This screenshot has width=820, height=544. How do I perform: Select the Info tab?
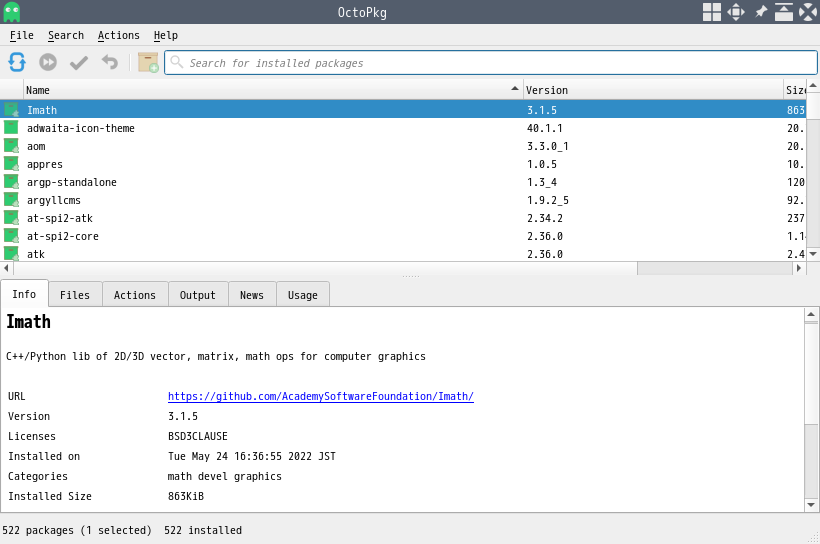point(24,293)
